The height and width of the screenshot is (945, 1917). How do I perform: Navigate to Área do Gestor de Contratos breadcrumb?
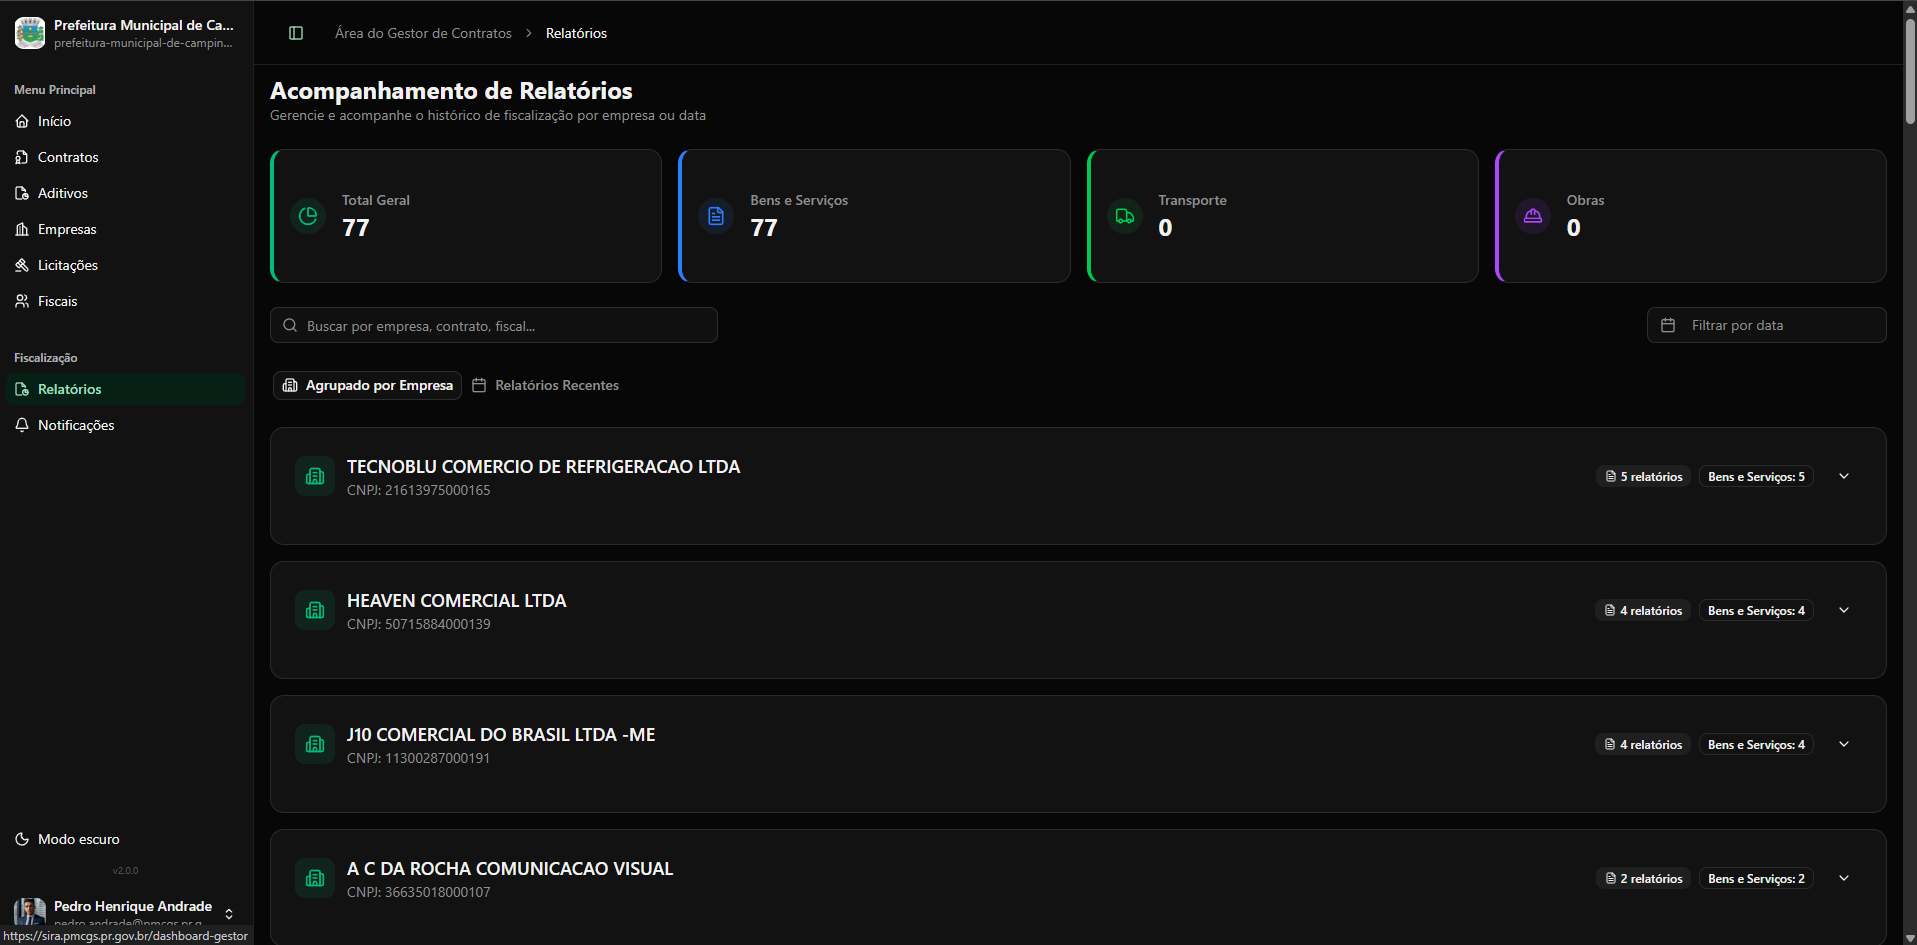(423, 33)
